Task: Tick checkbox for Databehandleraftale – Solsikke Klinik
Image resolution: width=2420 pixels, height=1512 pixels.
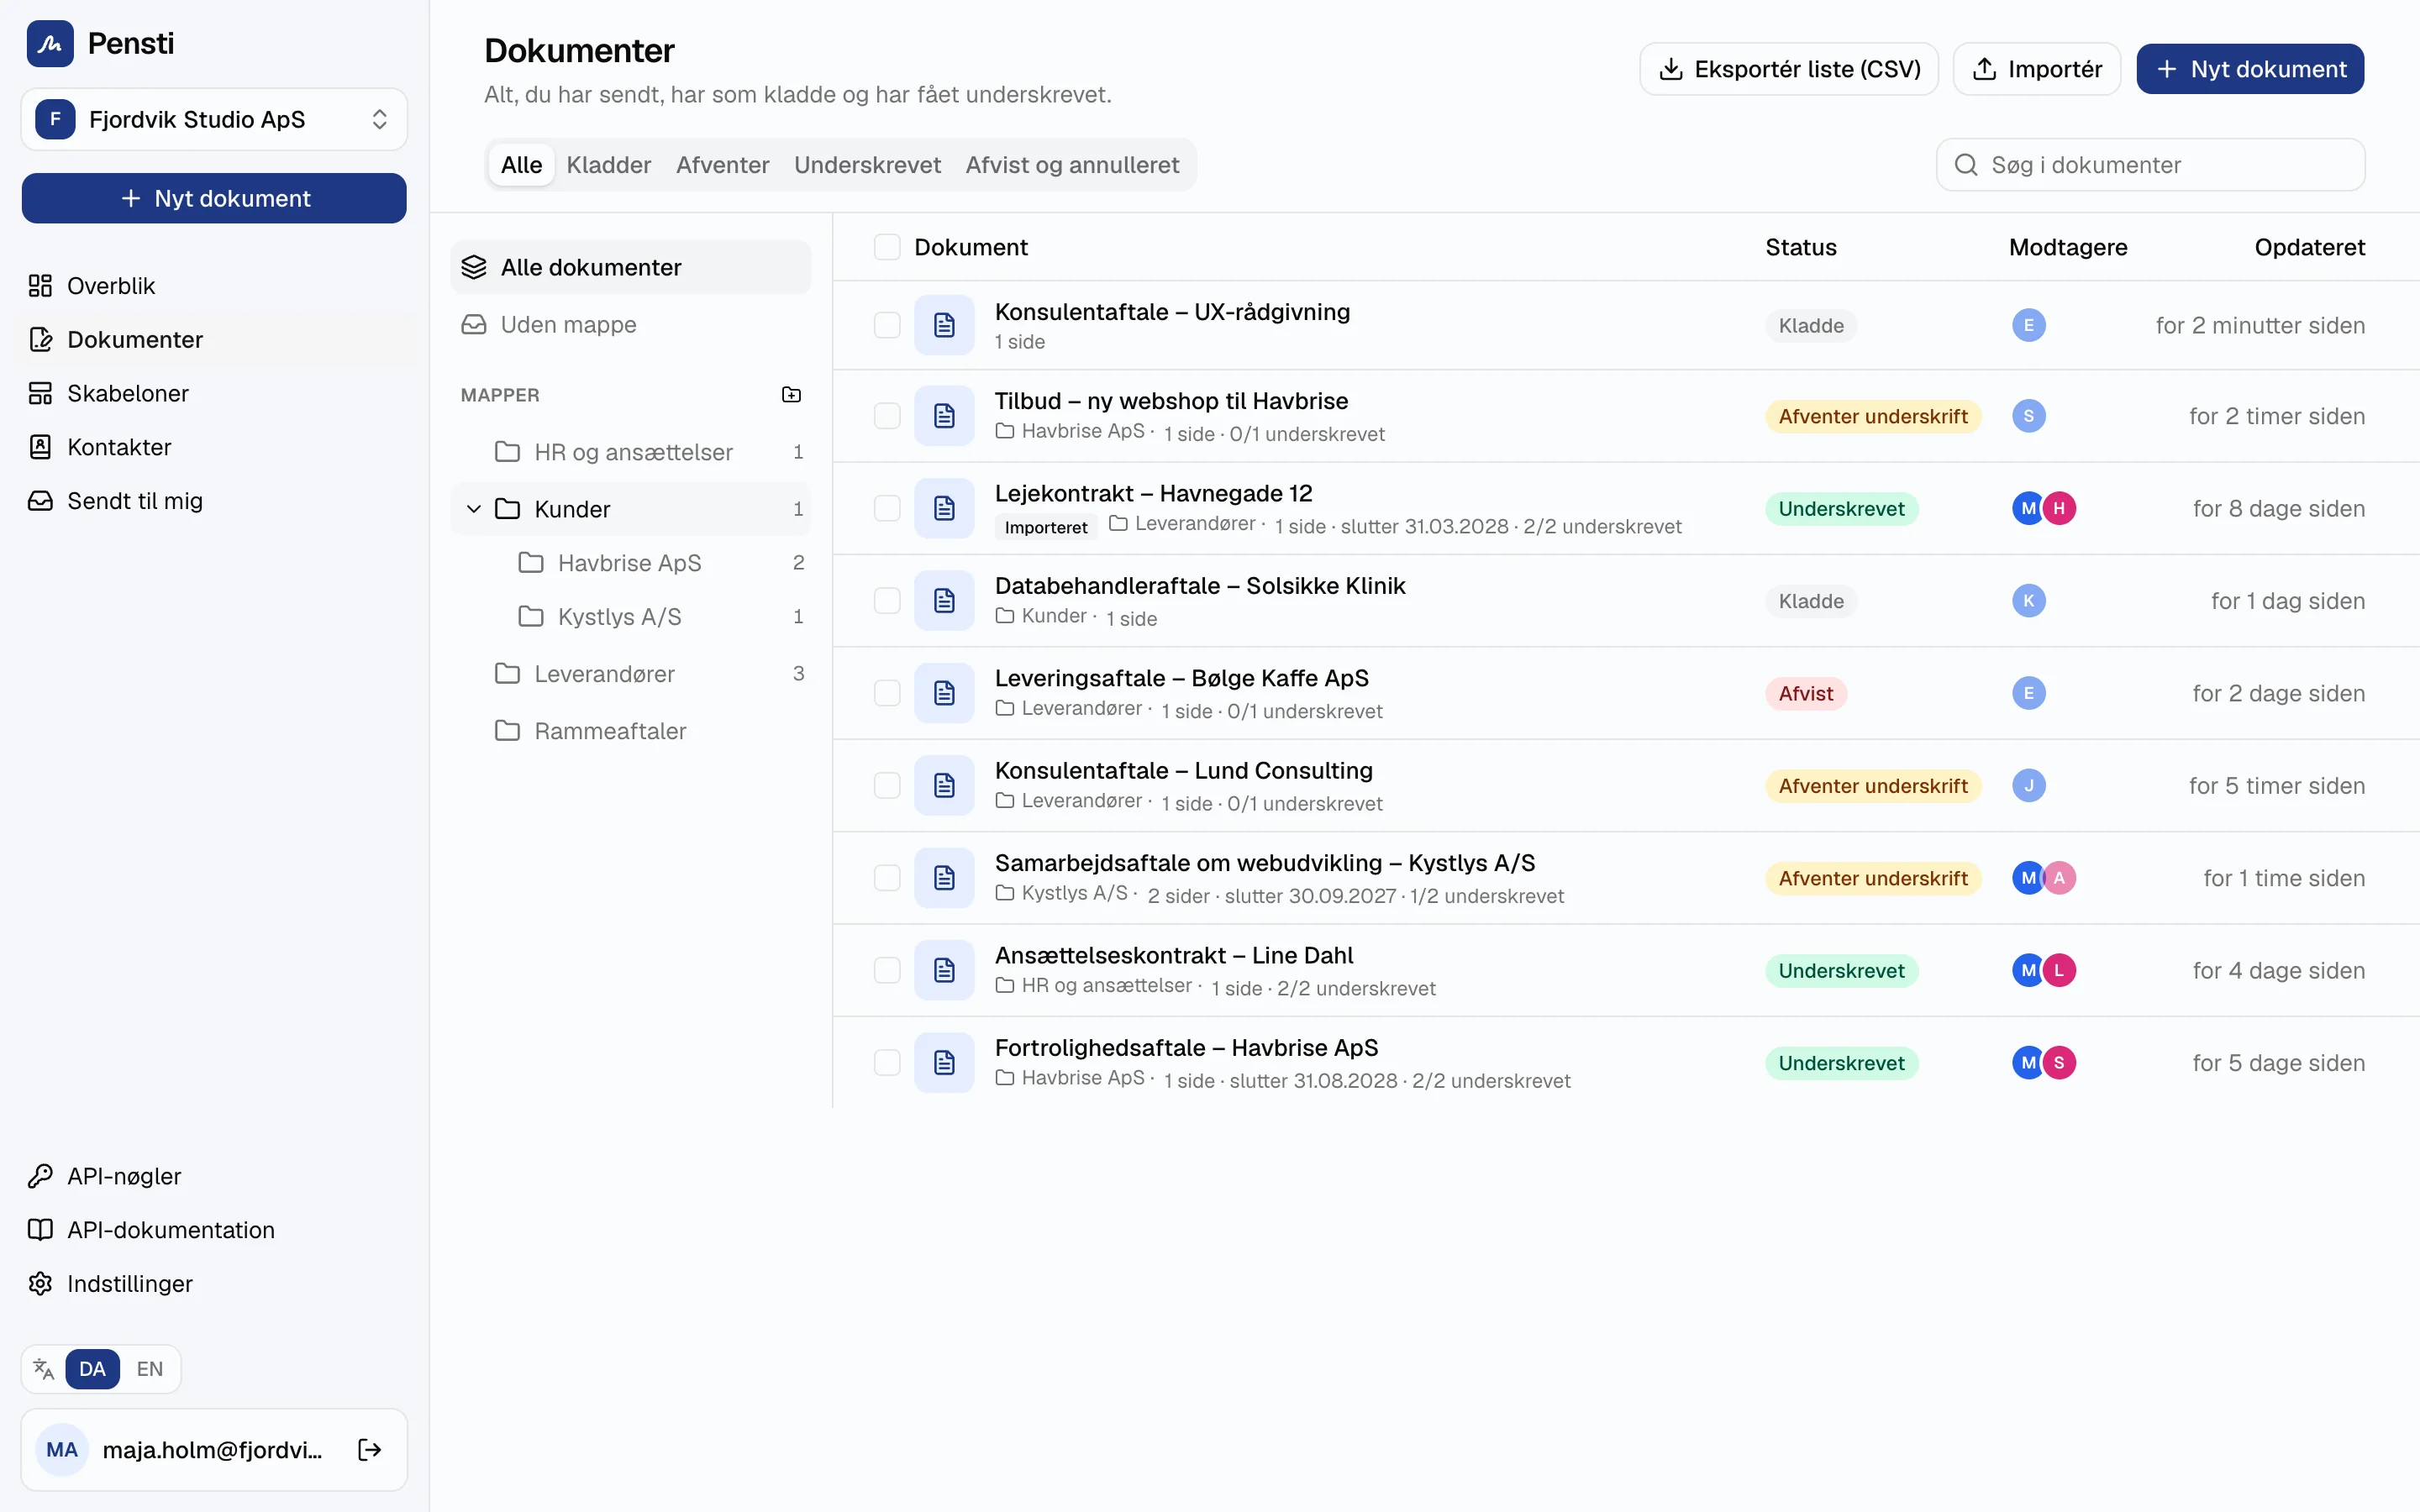Action: (x=887, y=601)
